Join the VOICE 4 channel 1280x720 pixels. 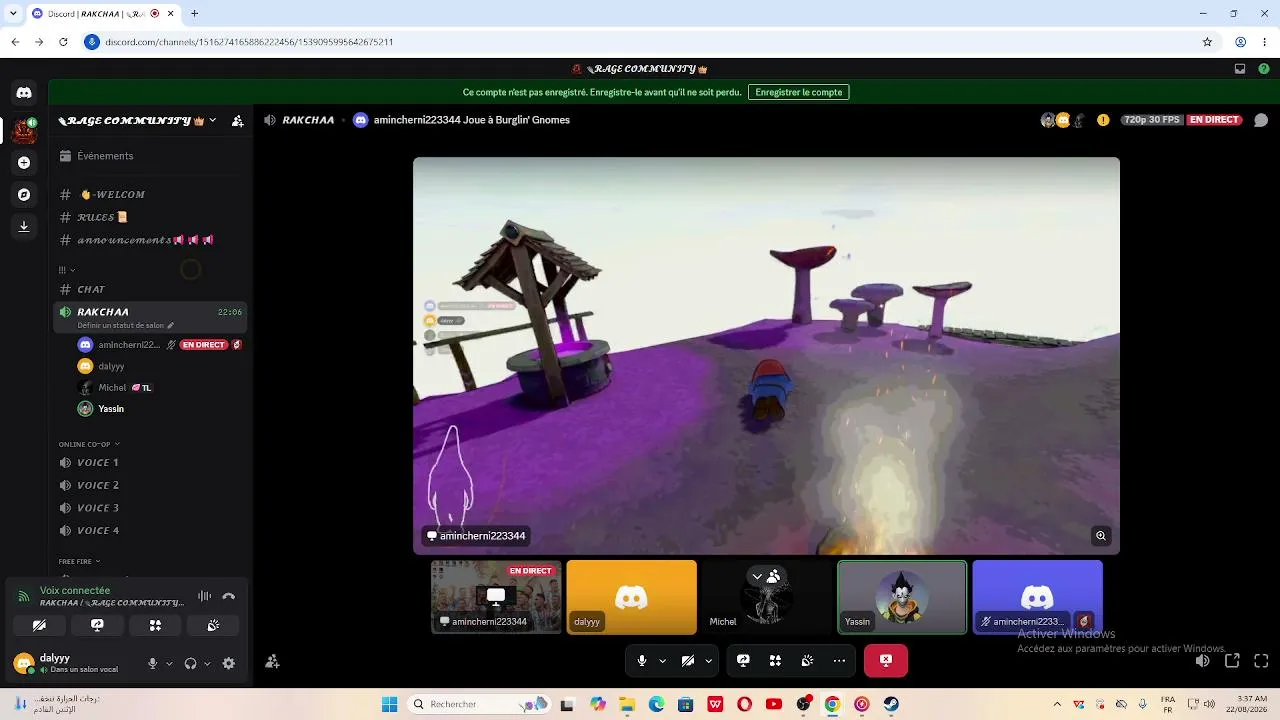[x=150, y=530]
